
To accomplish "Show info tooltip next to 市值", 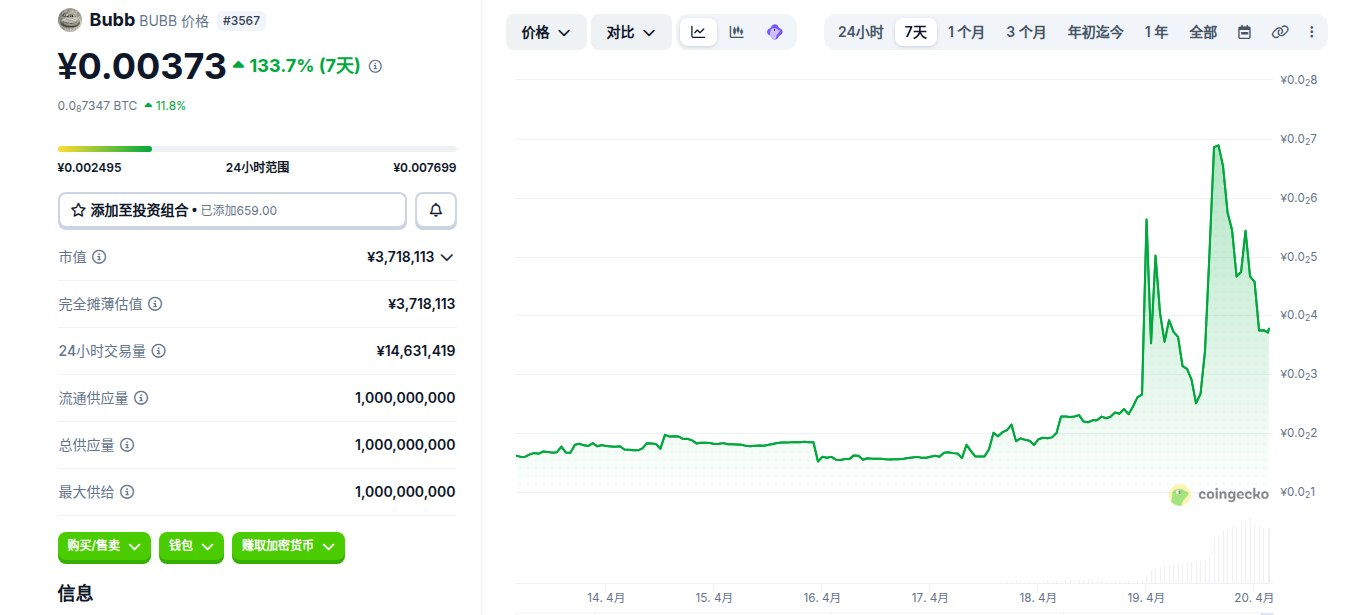I will [99, 257].
